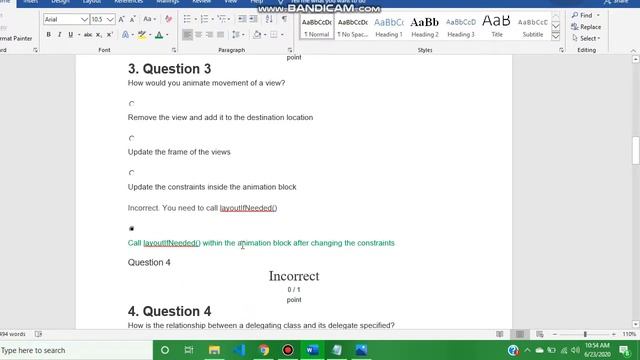Open the Arial font name dropdown
The image size is (640, 360).
[84, 19]
